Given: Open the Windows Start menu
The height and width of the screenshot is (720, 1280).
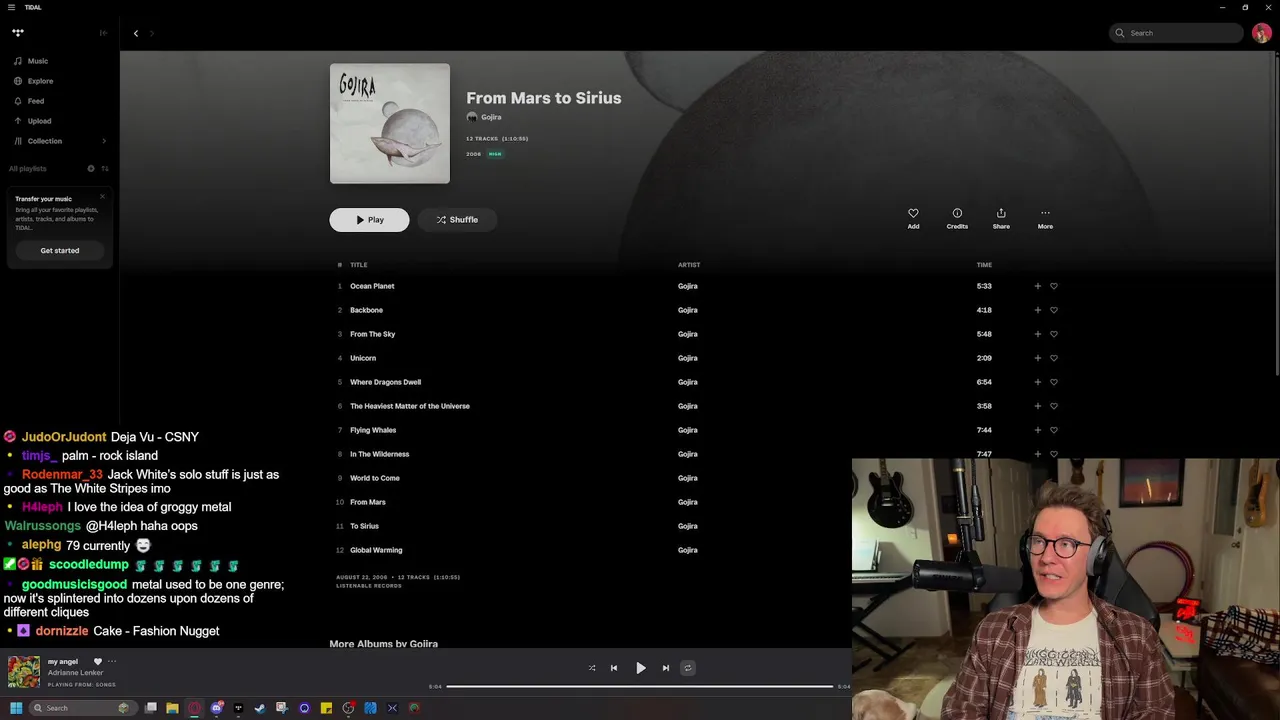Looking at the screenshot, I should click(x=16, y=708).
